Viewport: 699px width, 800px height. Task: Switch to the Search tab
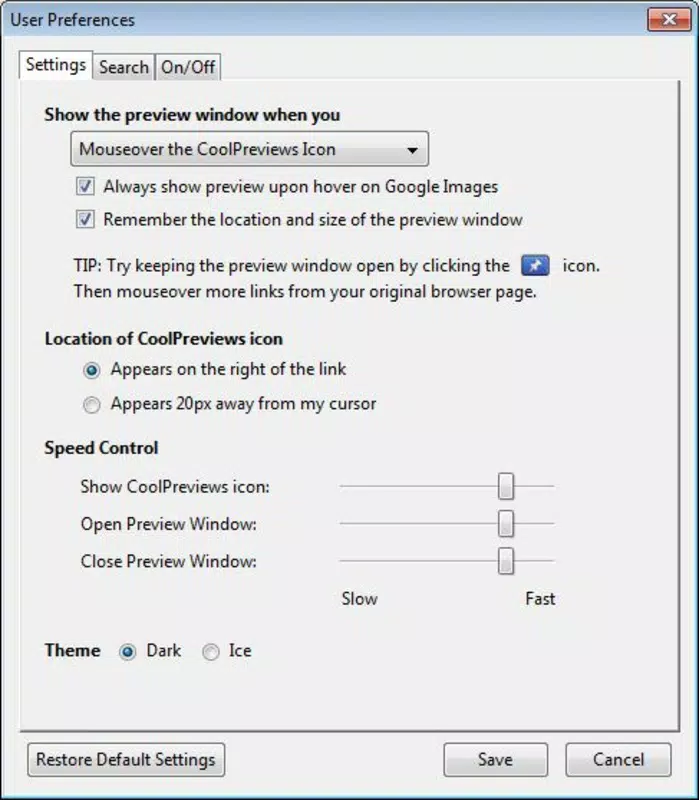tap(123, 67)
